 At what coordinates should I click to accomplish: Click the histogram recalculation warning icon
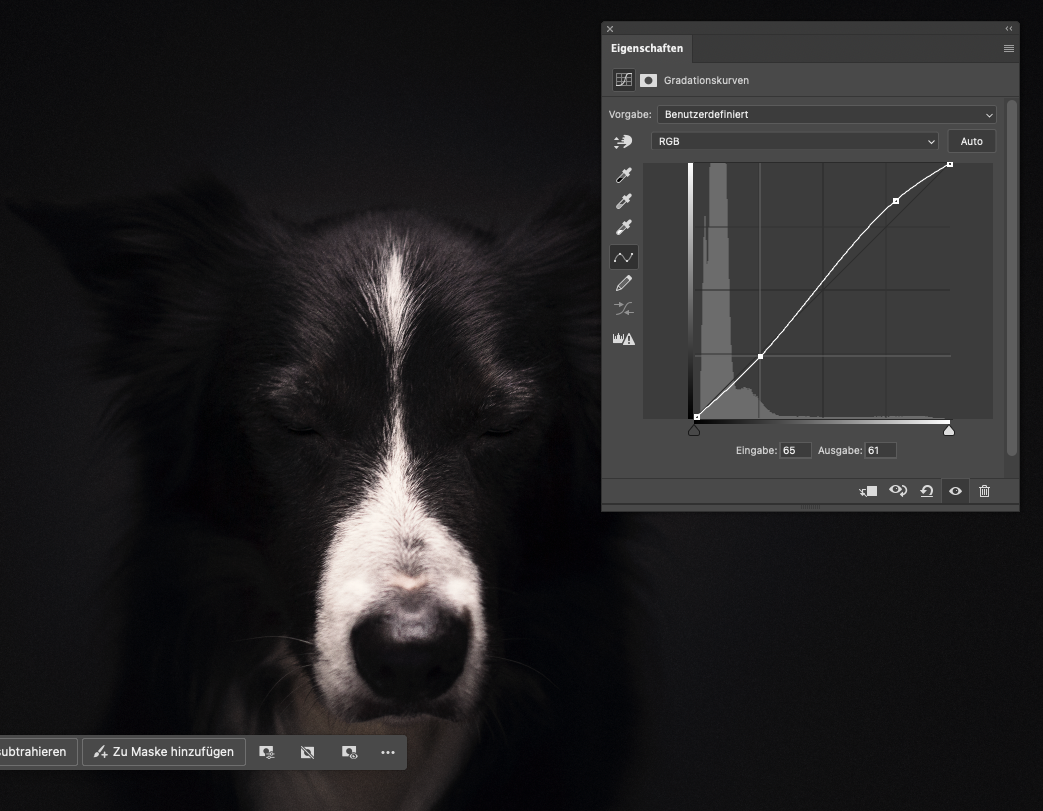coord(624,339)
